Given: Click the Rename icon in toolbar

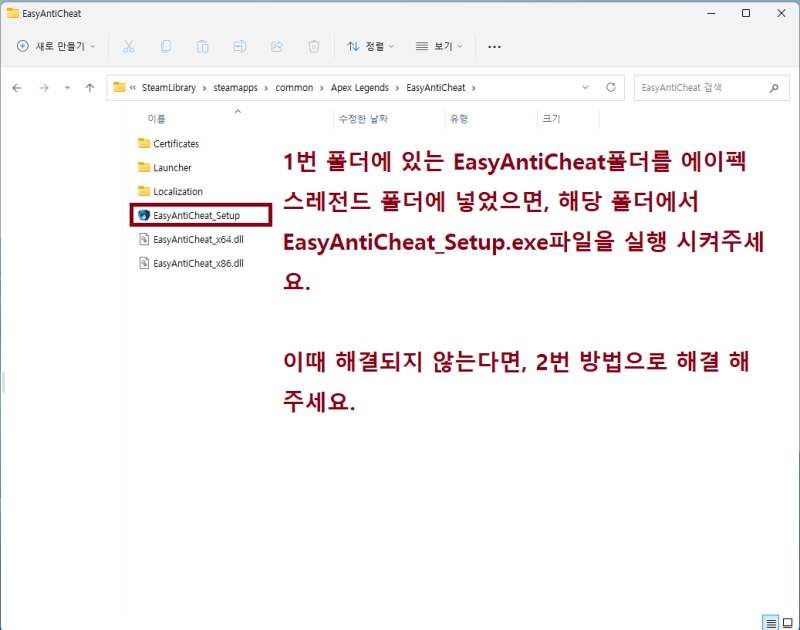Looking at the screenshot, I should coord(239,46).
